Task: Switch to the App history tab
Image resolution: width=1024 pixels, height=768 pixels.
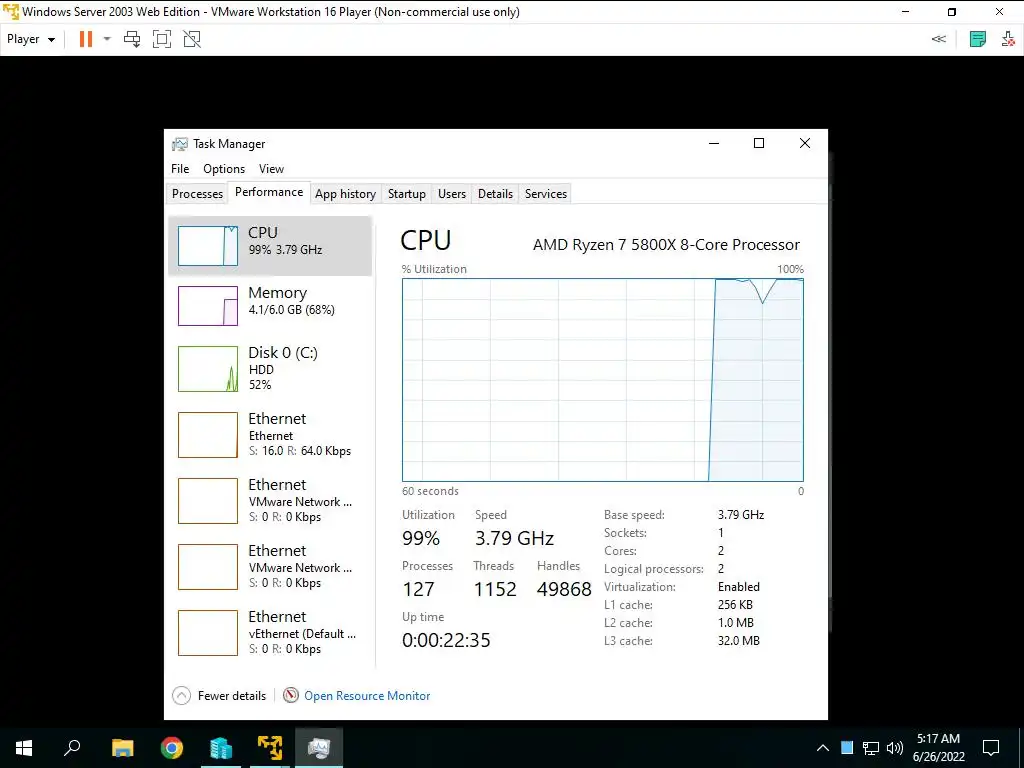Action: 345,194
